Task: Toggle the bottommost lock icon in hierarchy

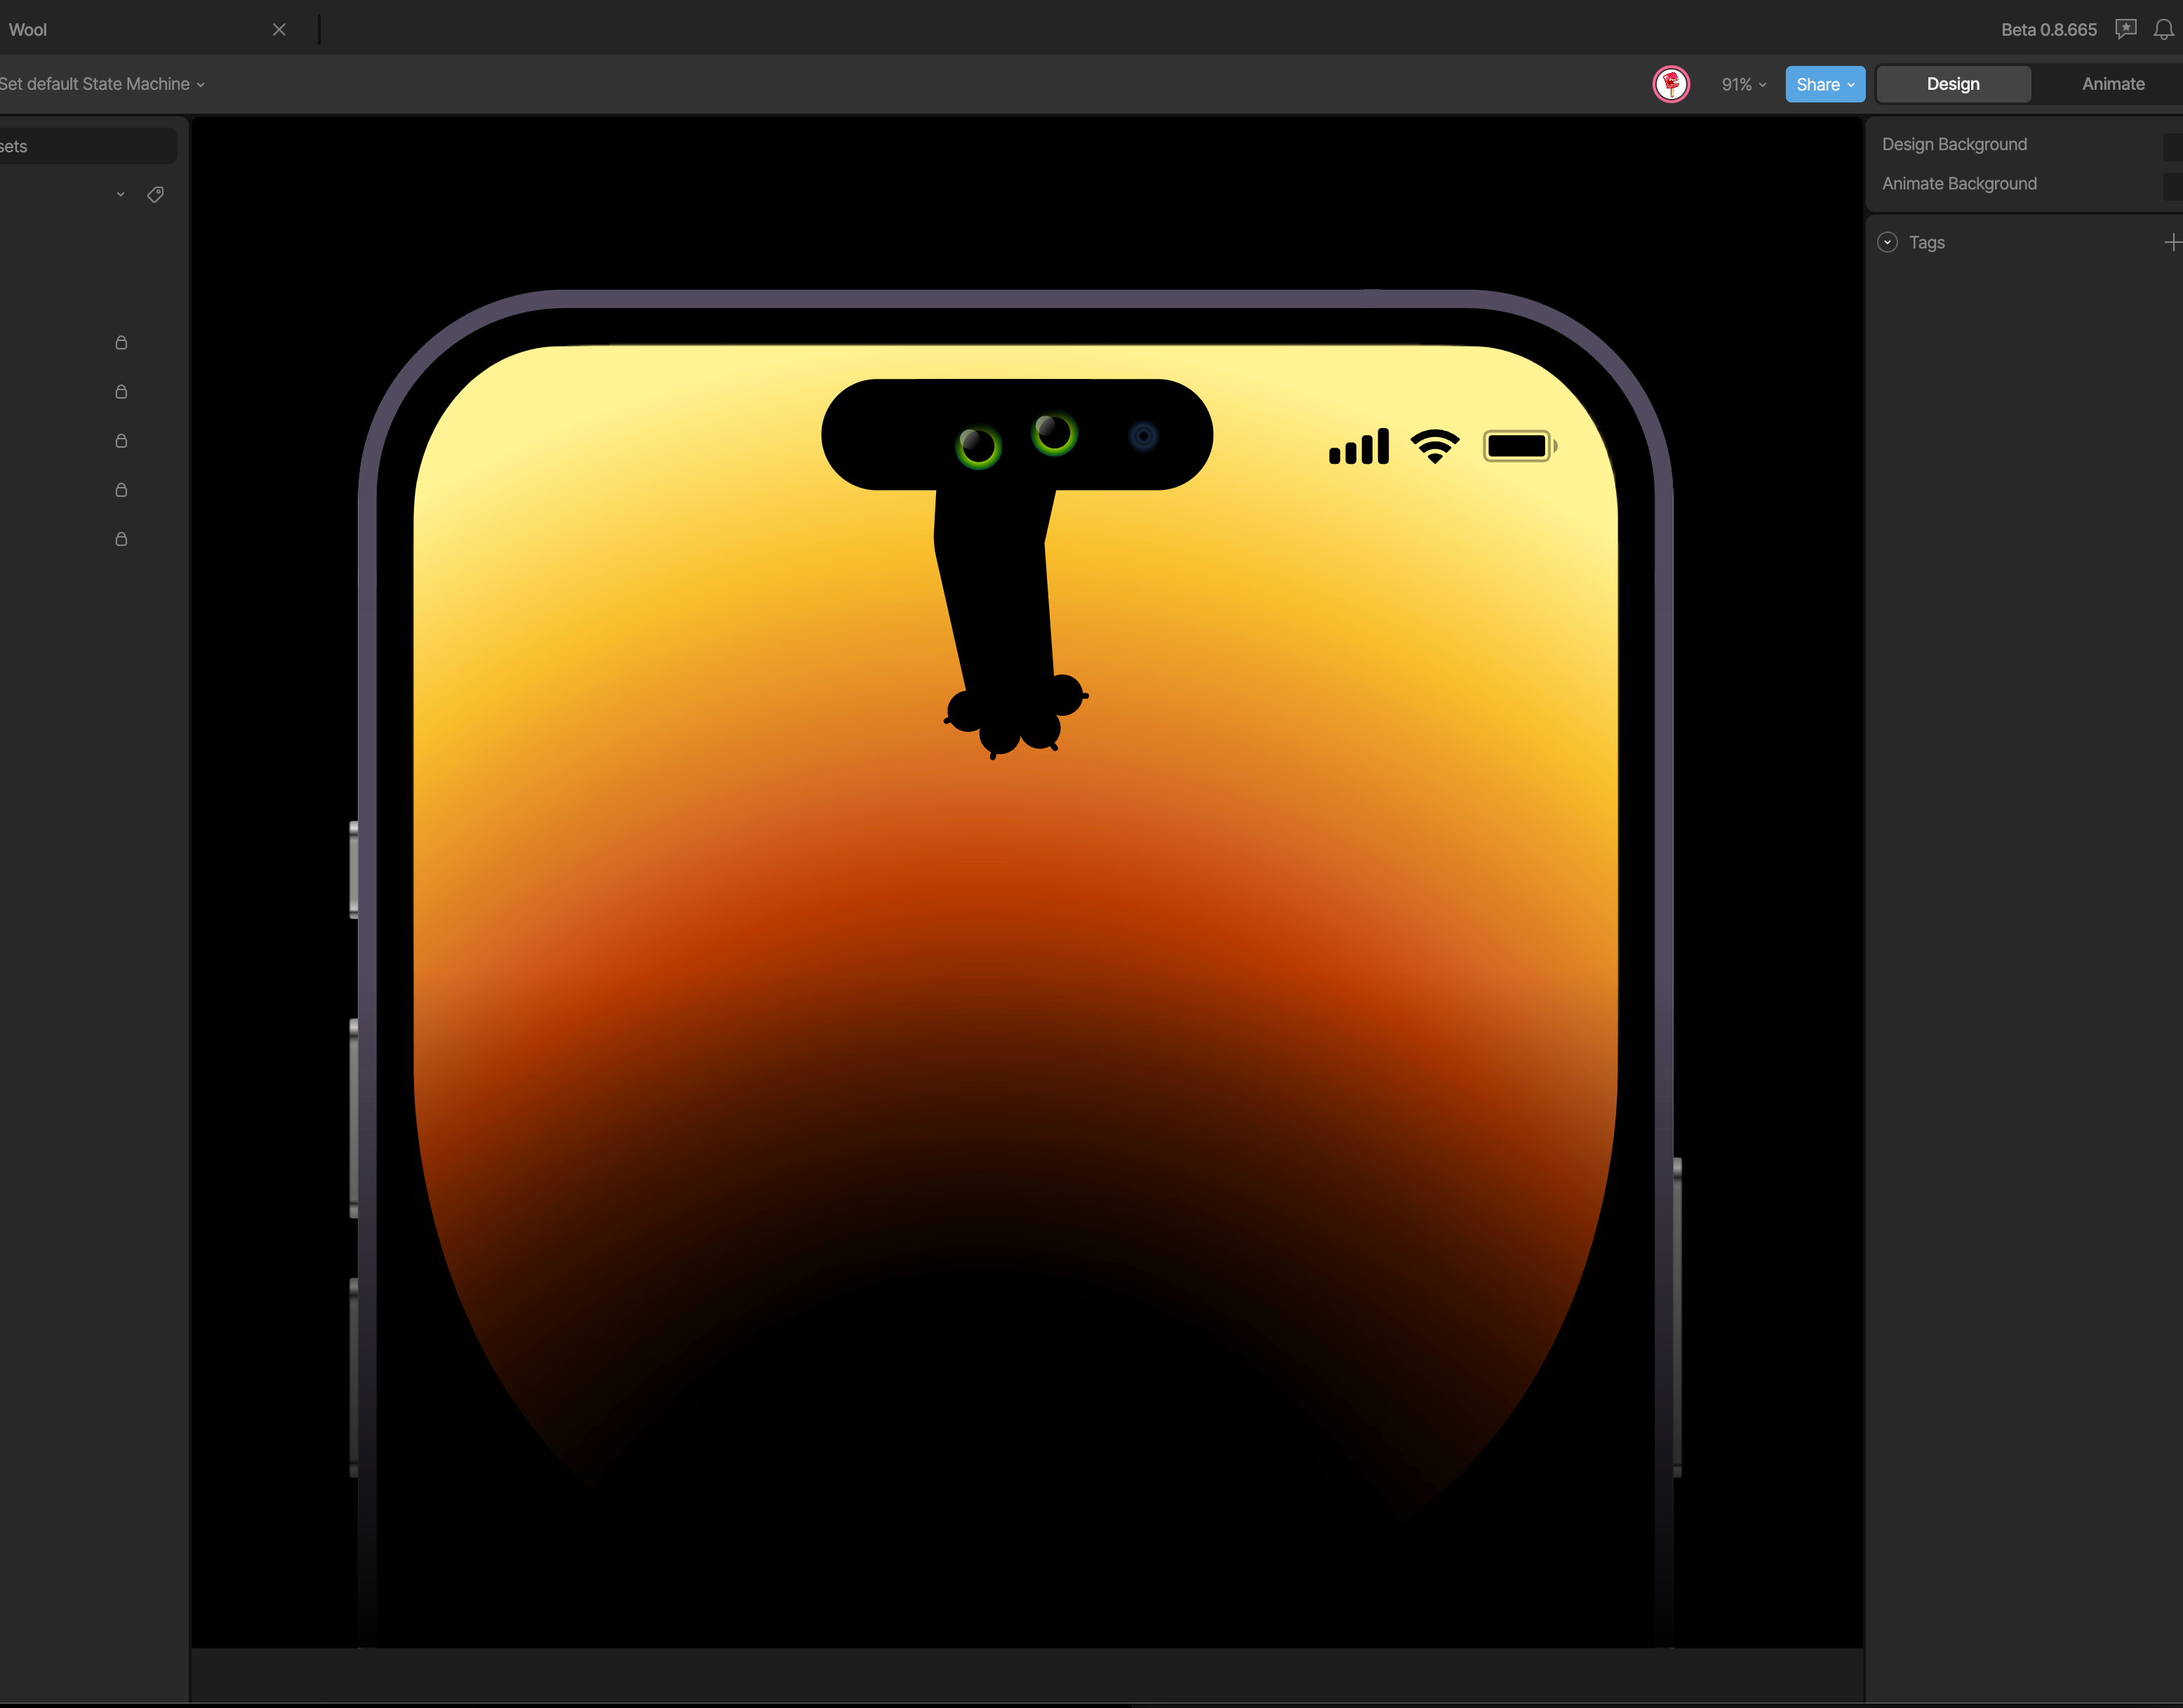Action: pyautogui.click(x=121, y=539)
